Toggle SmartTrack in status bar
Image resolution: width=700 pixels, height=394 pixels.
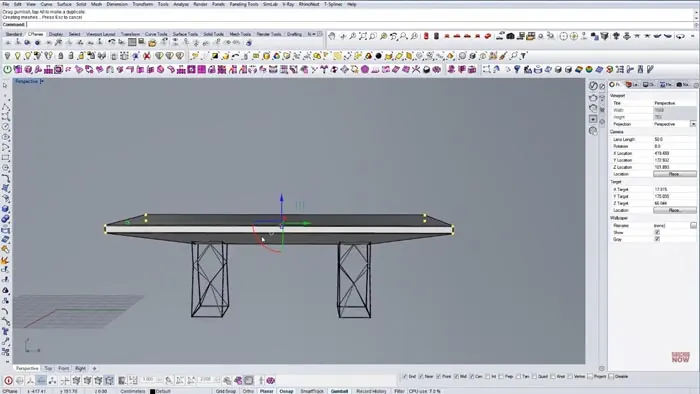pos(312,391)
